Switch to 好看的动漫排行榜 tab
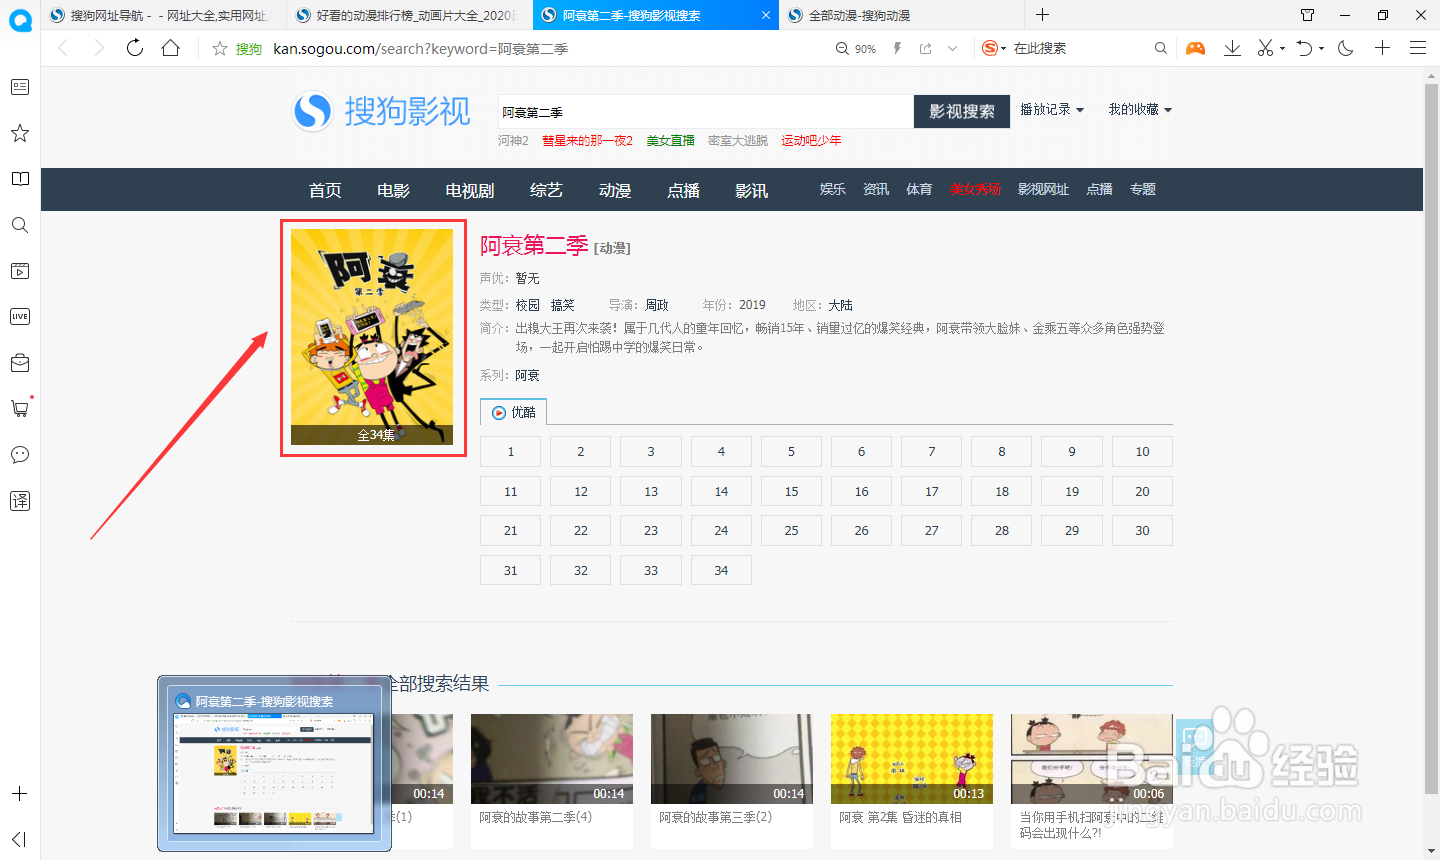The width and height of the screenshot is (1440, 860). [x=412, y=15]
